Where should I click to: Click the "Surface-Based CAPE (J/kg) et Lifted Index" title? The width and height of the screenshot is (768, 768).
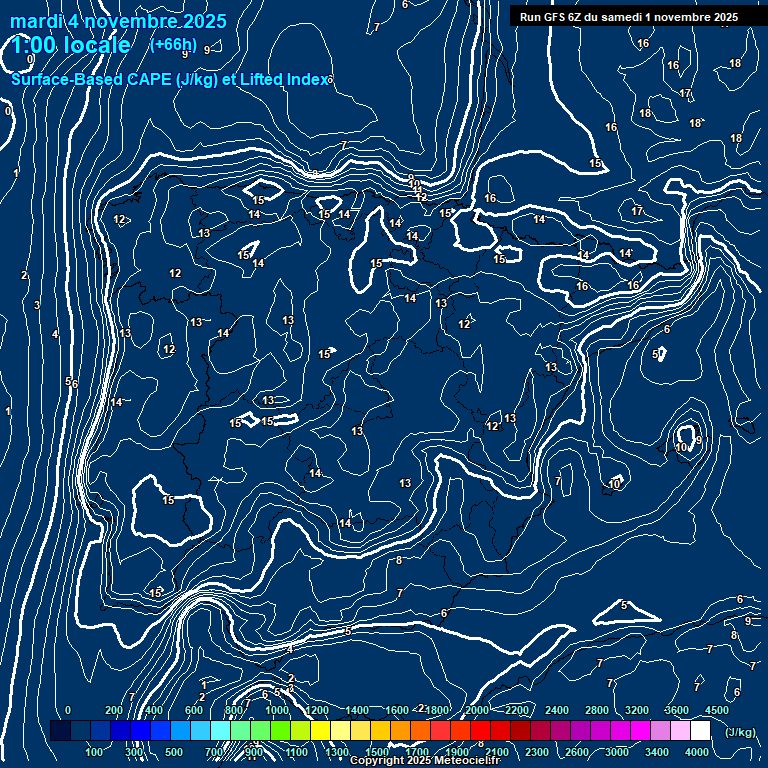[x=169, y=79]
